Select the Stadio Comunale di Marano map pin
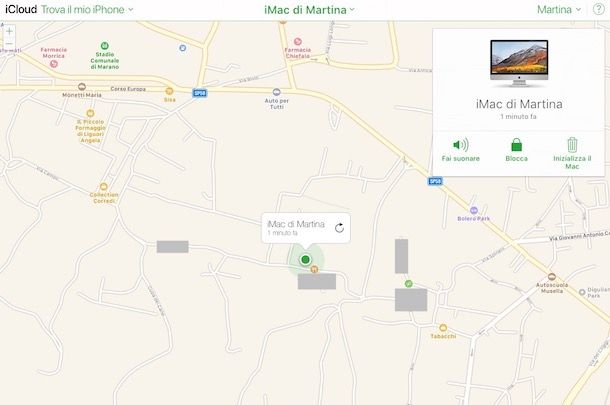This screenshot has width=610, height=405. click(105, 46)
